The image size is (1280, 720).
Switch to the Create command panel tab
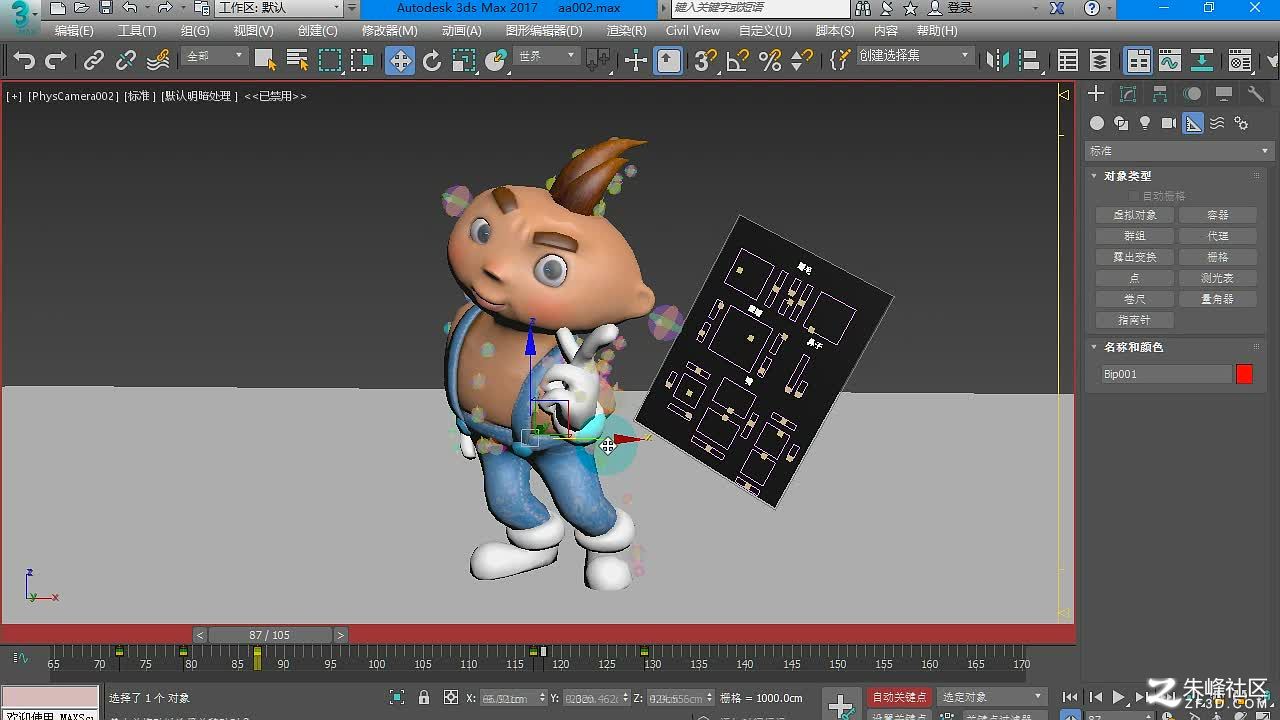point(1096,94)
